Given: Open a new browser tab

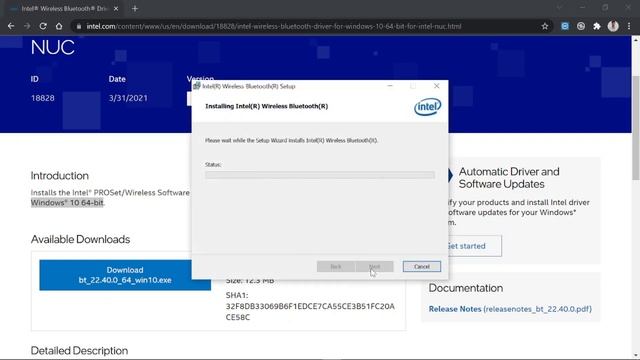Looking at the screenshot, I should click(x=135, y=8).
